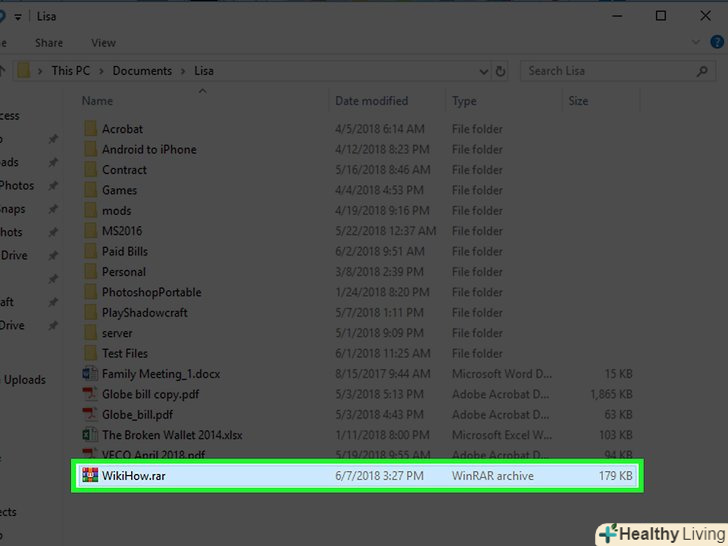Expand the chevron after This PC breadcrumb

click(101, 71)
